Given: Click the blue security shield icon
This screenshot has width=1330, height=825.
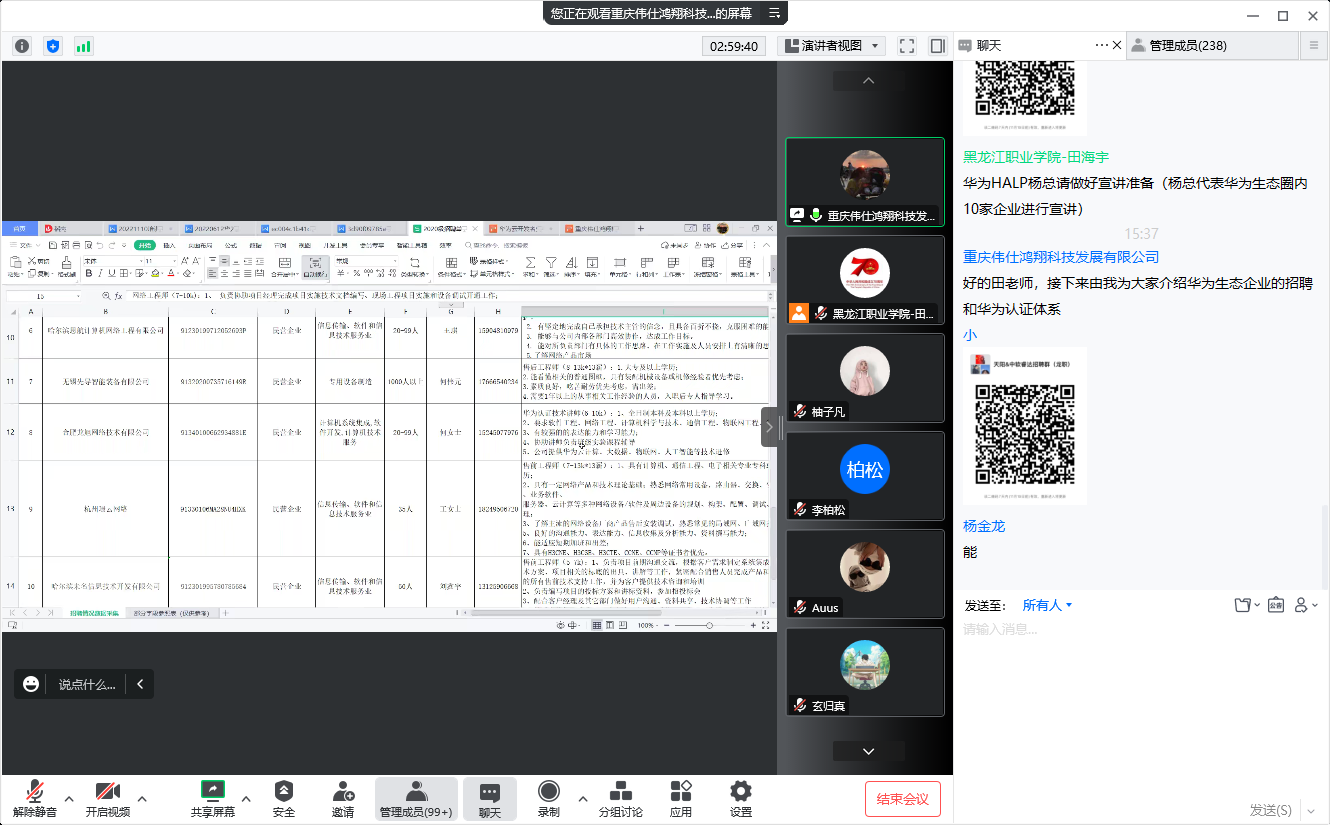Looking at the screenshot, I should [x=53, y=46].
